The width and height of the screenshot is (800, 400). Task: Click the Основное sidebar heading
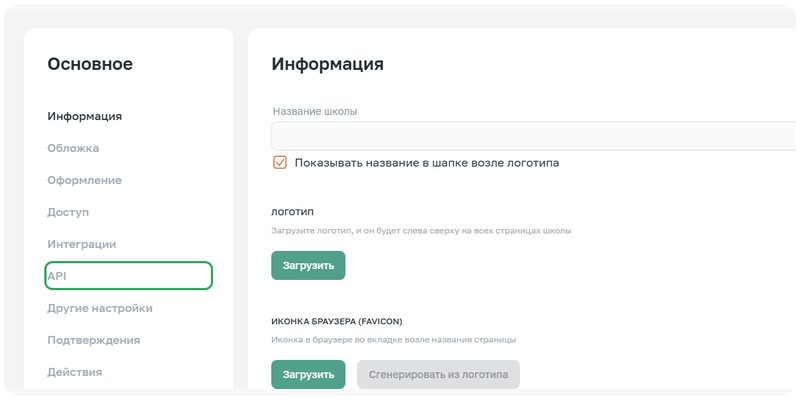point(90,64)
